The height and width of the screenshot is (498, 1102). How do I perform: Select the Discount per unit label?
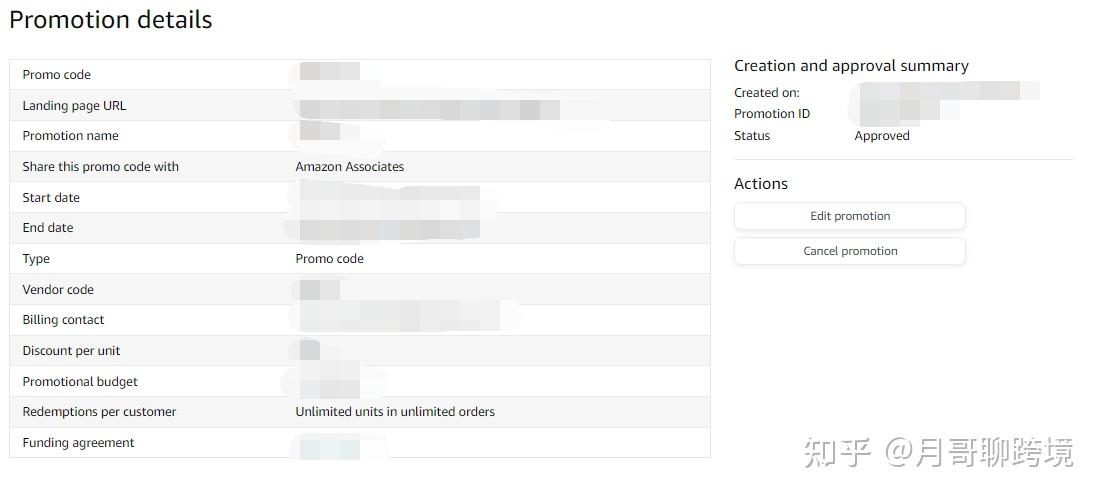(71, 351)
